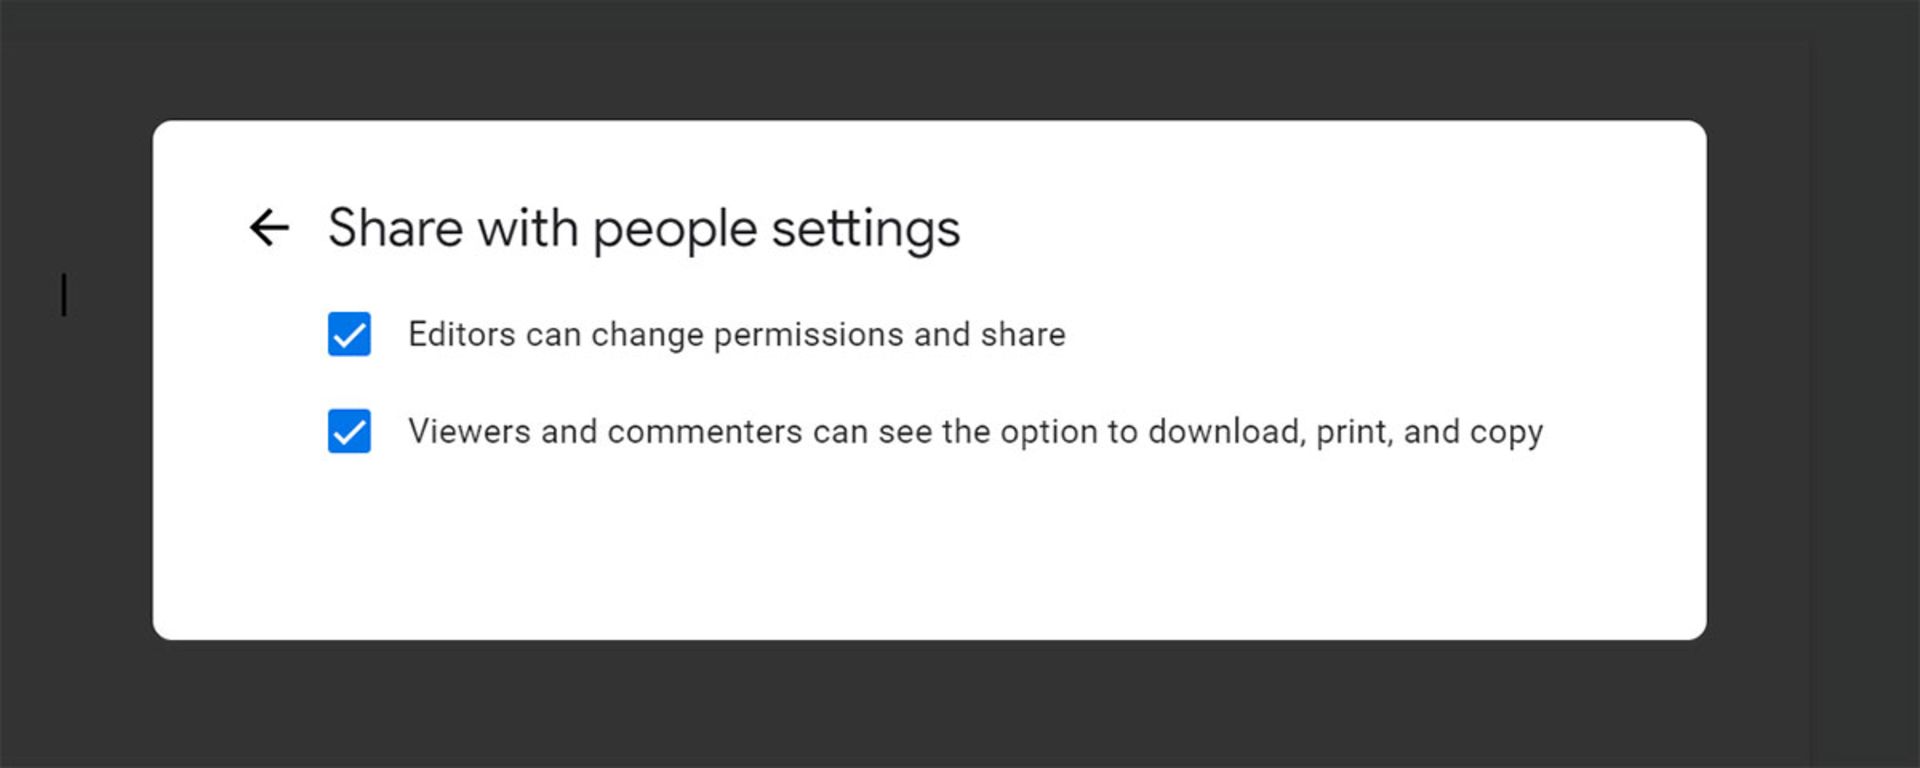Click the word 'settings' in the dialog title
Screen dimensions: 1920x768
tap(865, 229)
